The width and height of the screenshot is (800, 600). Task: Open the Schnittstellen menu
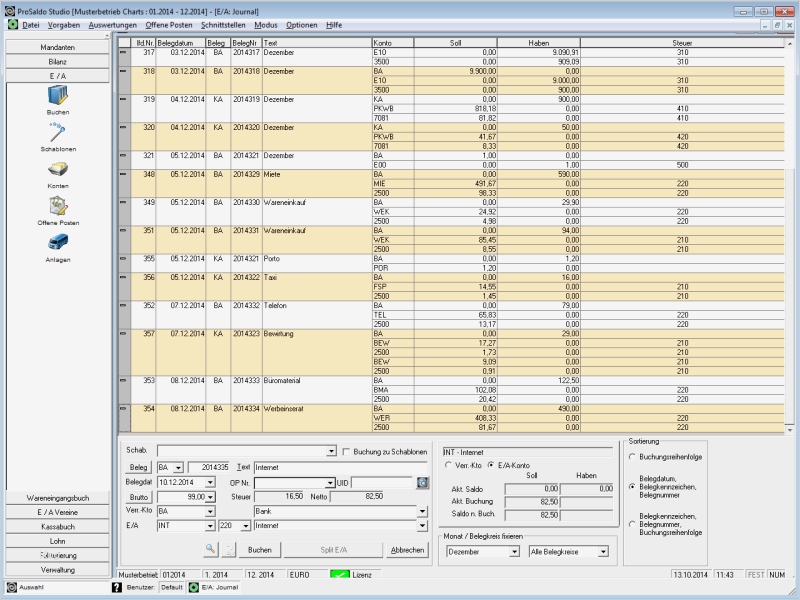[224, 23]
